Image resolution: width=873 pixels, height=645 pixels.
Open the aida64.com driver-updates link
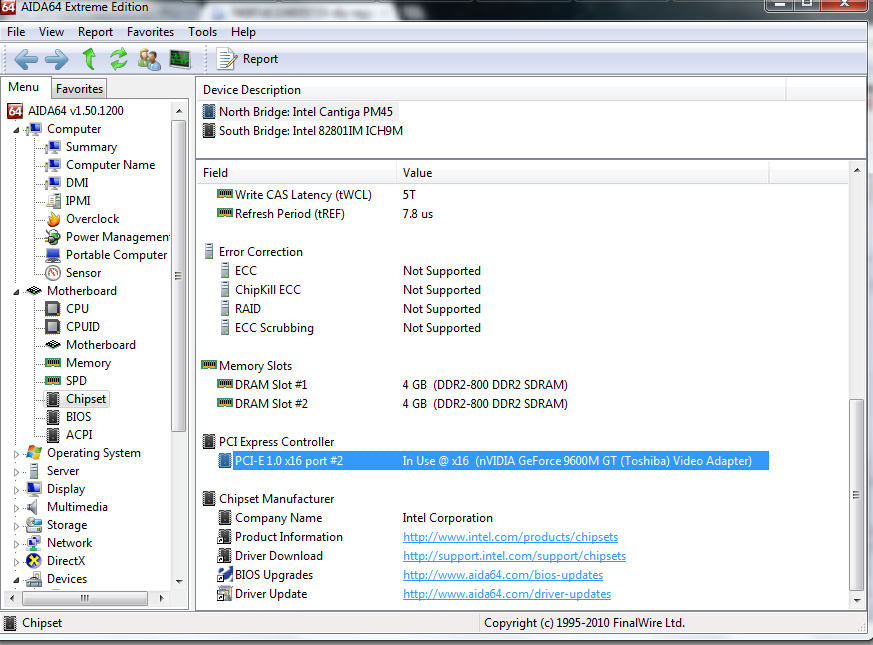coord(507,594)
